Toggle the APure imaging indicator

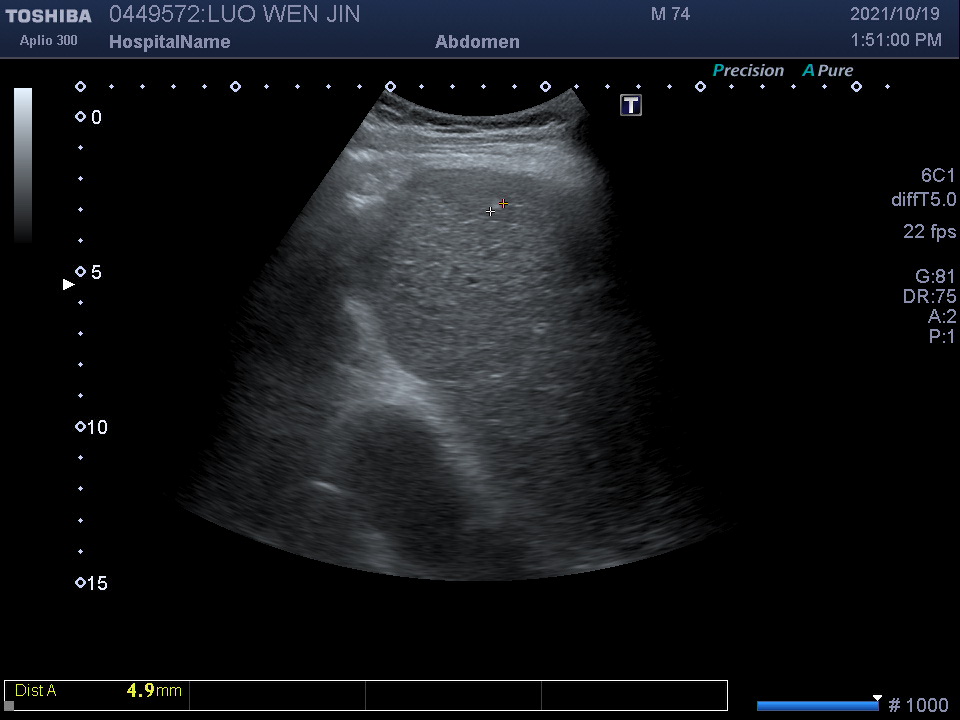[827, 70]
